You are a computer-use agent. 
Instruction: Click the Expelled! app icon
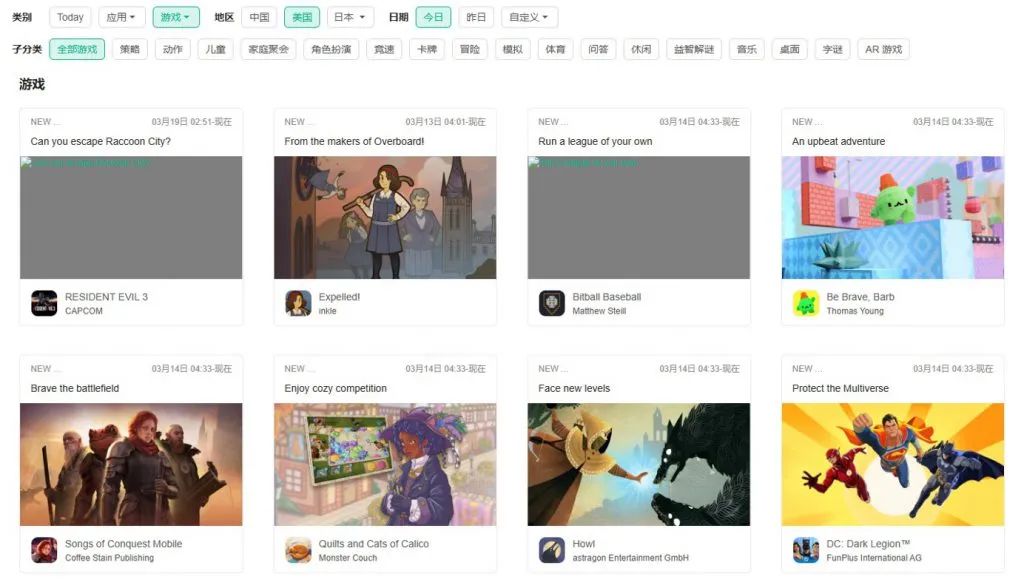(298, 303)
